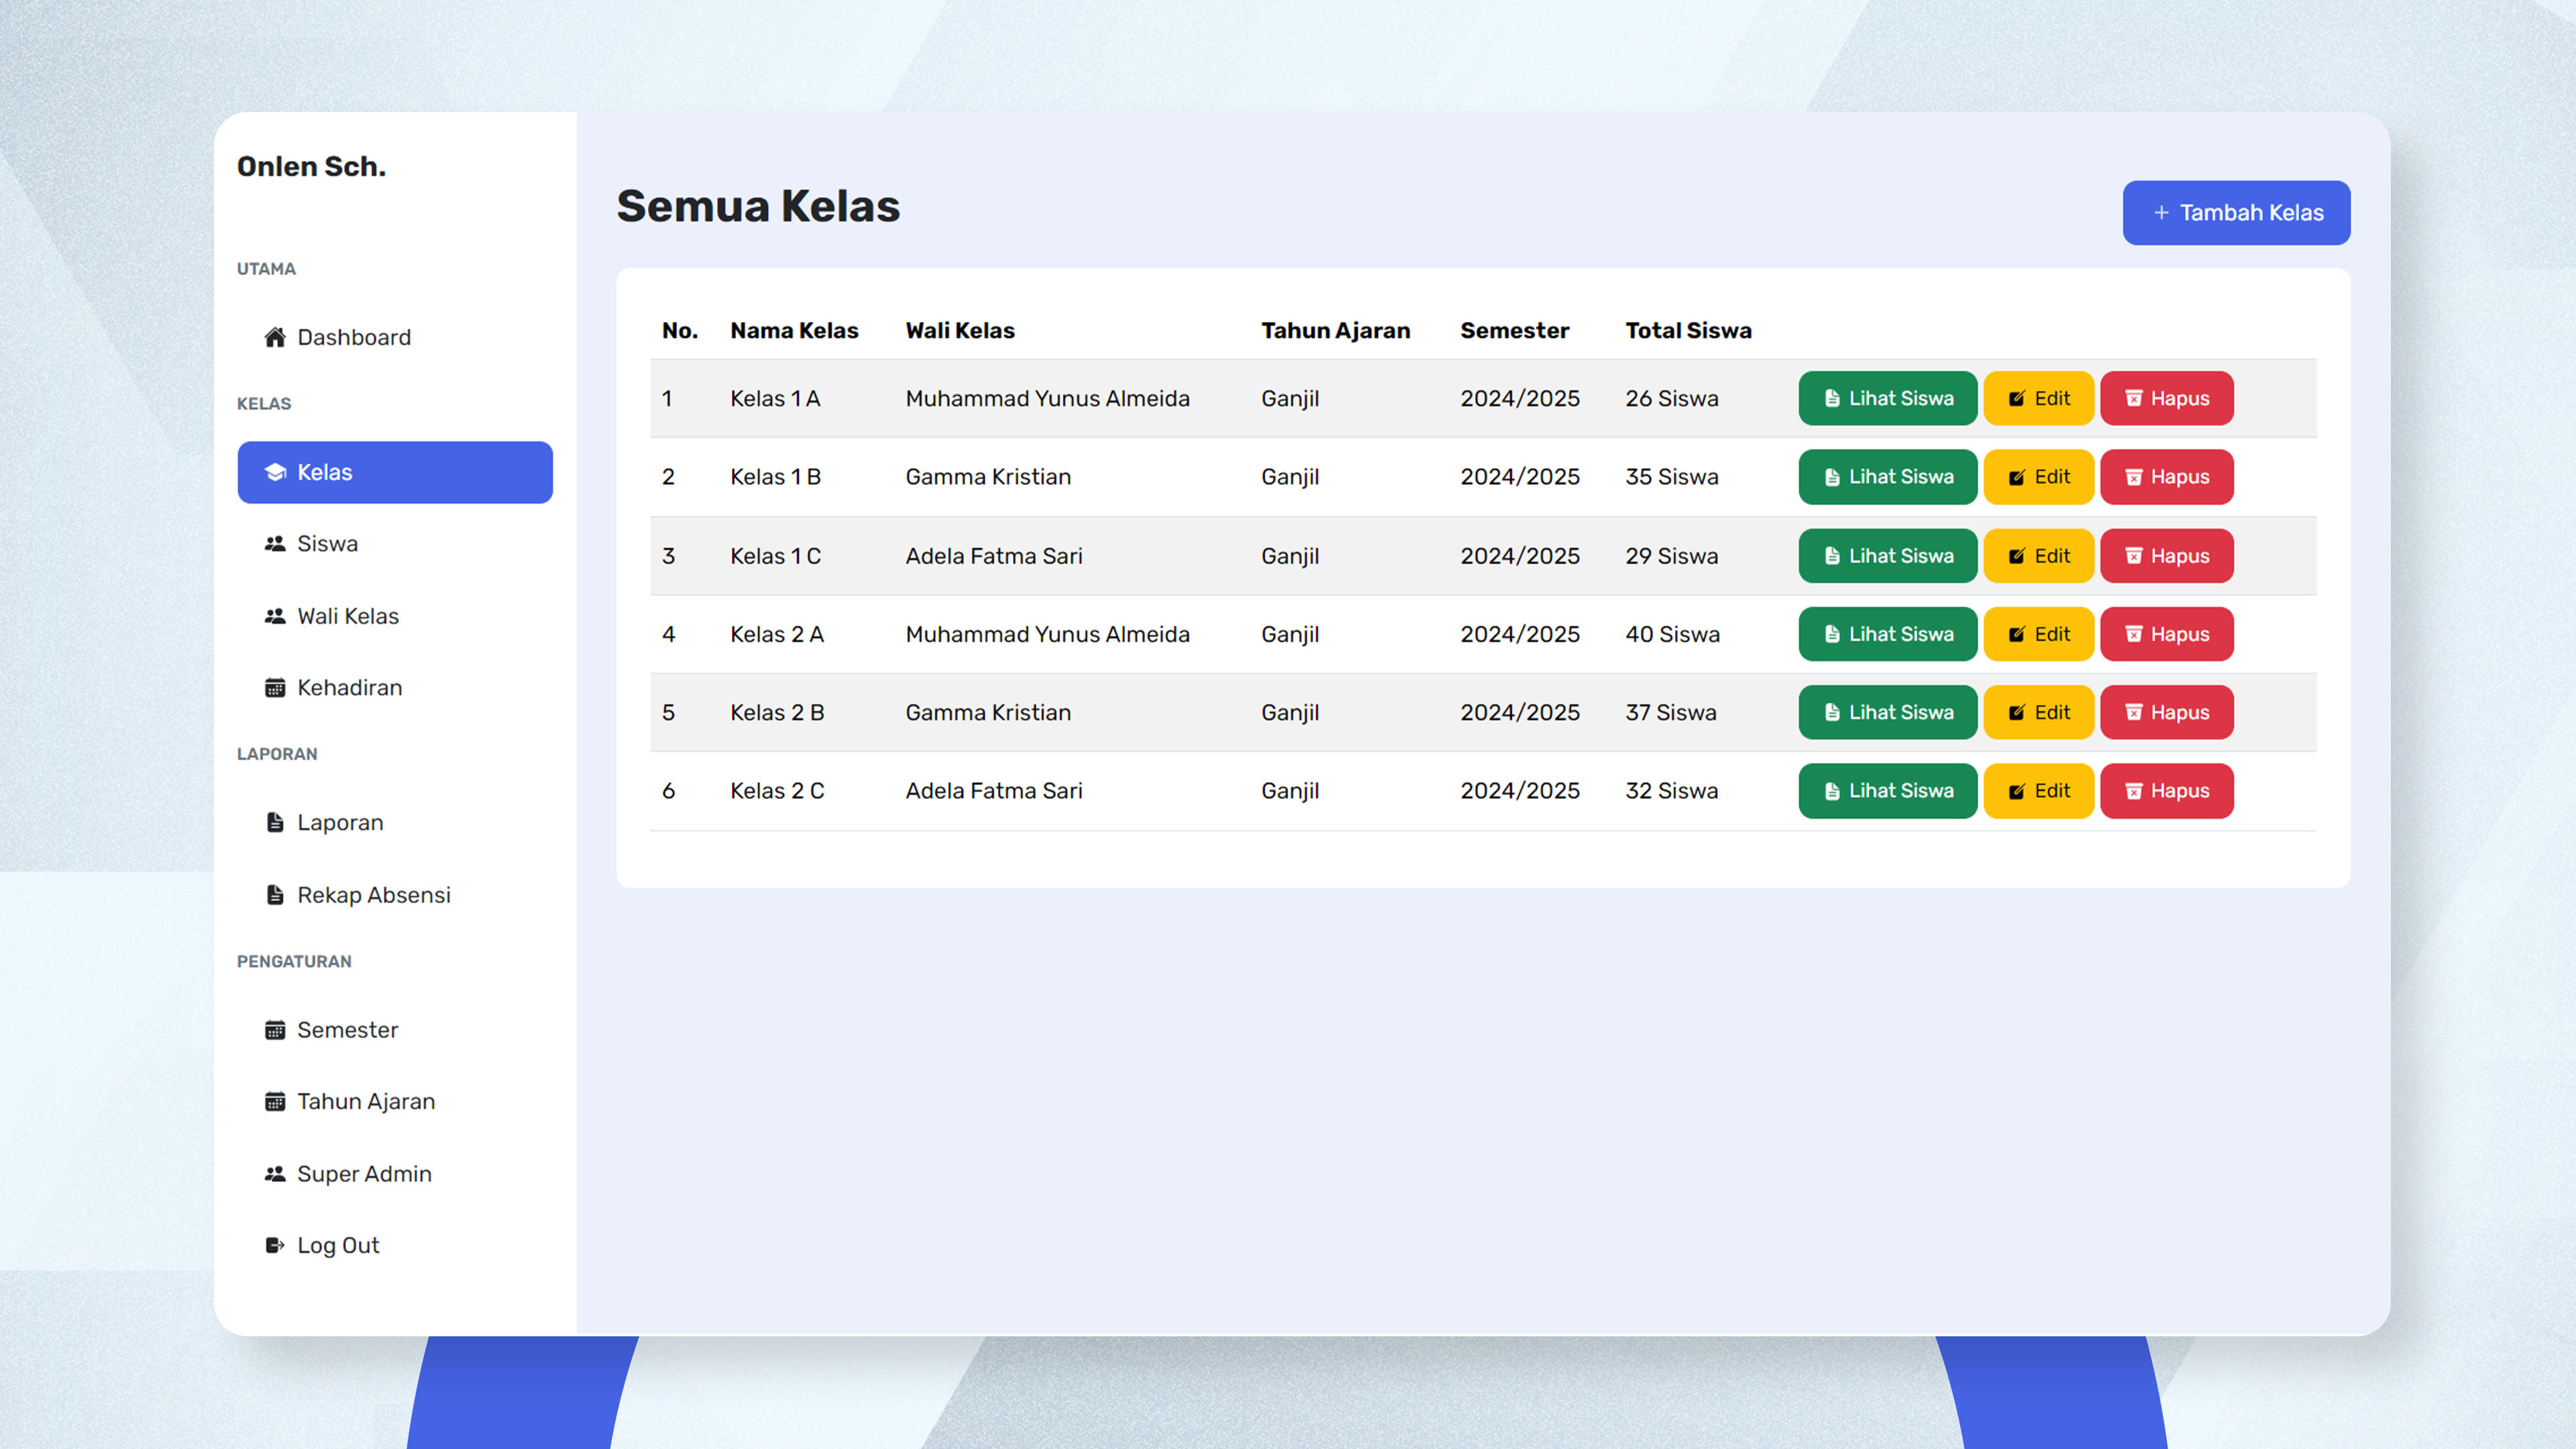This screenshot has height=1449, width=2576.
Task: Select Log Out in sidebar
Action: [x=395, y=1245]
